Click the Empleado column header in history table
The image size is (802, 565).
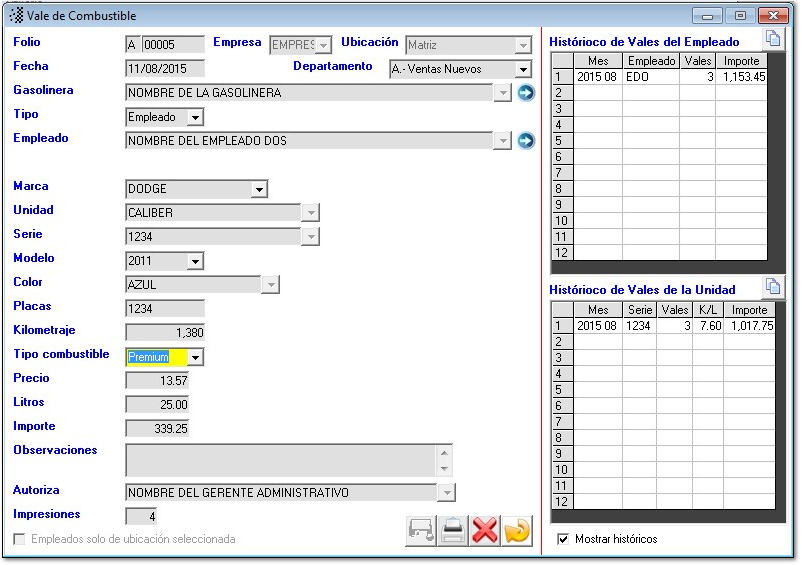[651, 61]
